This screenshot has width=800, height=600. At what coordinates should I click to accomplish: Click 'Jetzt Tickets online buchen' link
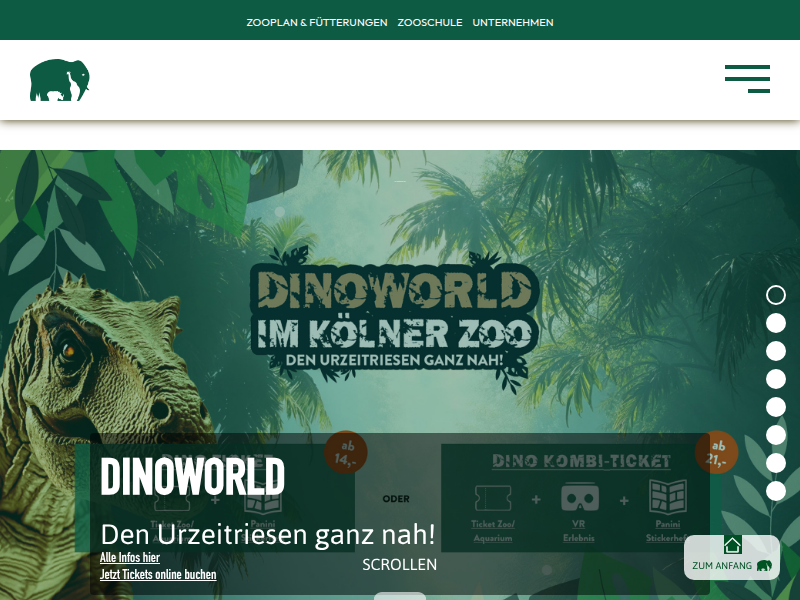(158, 574)
